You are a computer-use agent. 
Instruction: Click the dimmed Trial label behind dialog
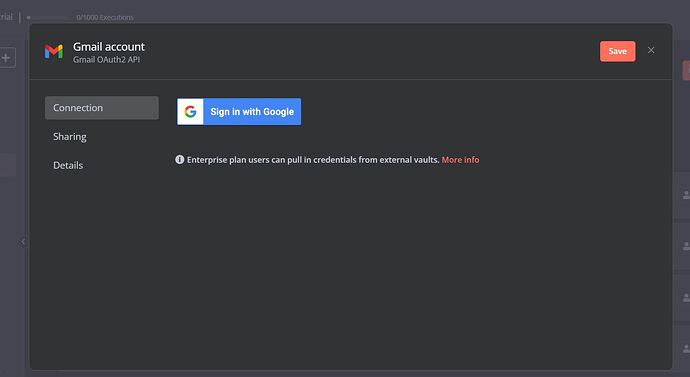point(6,17)
